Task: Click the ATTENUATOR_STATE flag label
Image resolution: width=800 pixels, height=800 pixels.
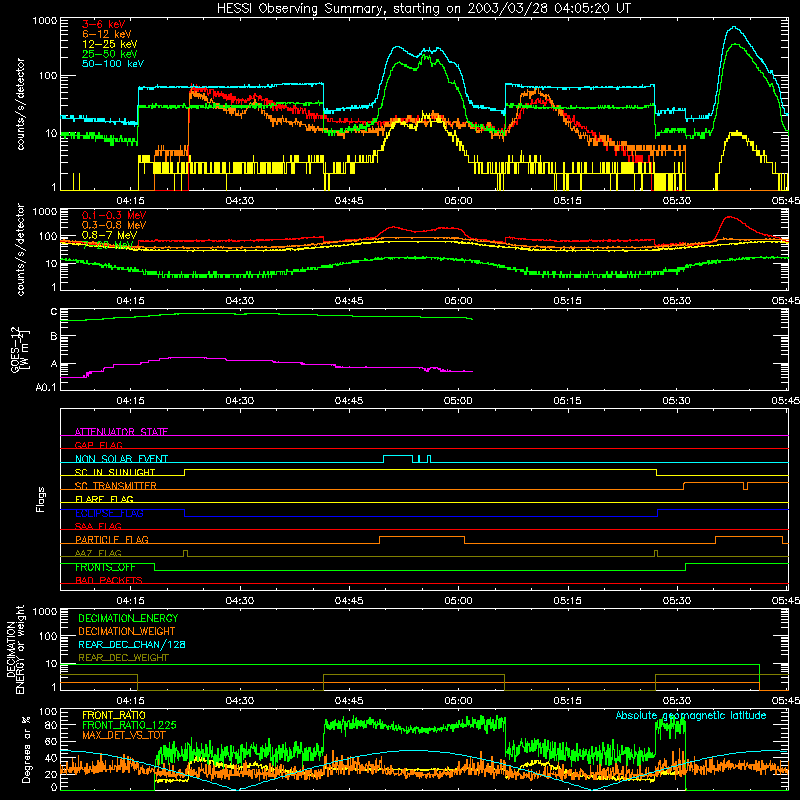Action: pyautogui.click(x=121, y=432)
